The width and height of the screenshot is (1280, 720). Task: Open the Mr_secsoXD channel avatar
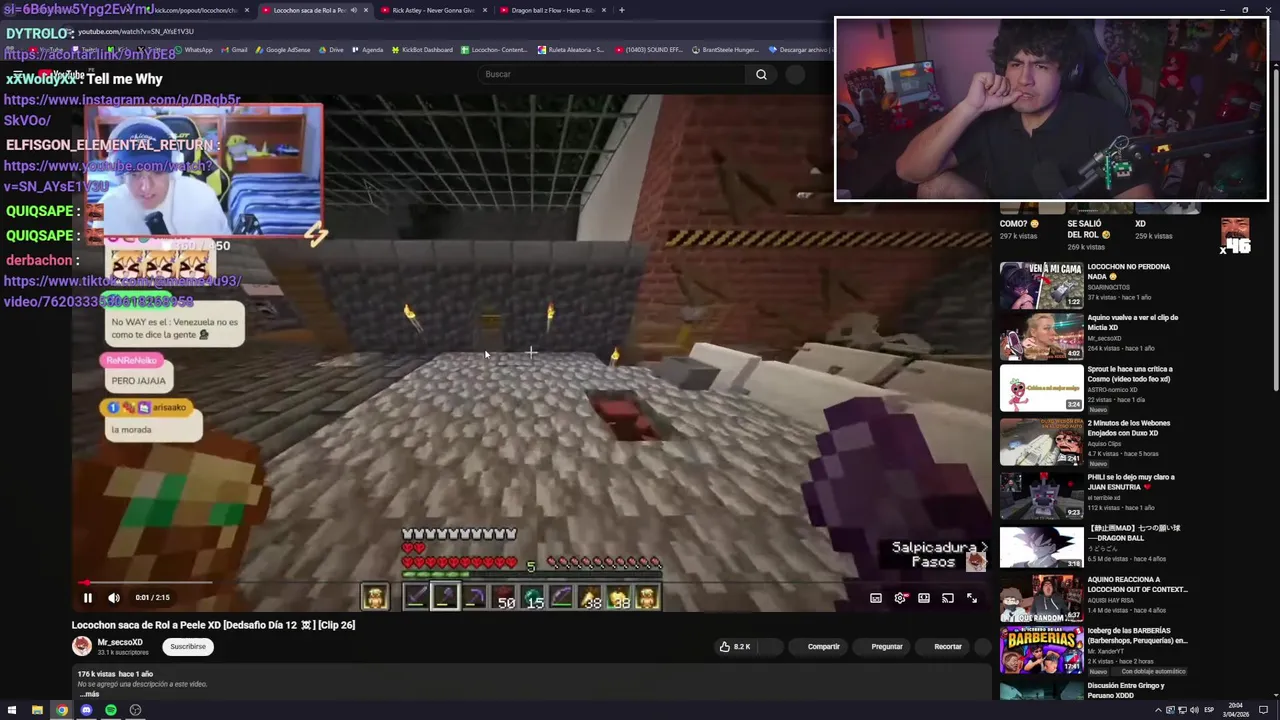(x=81, y=646)
